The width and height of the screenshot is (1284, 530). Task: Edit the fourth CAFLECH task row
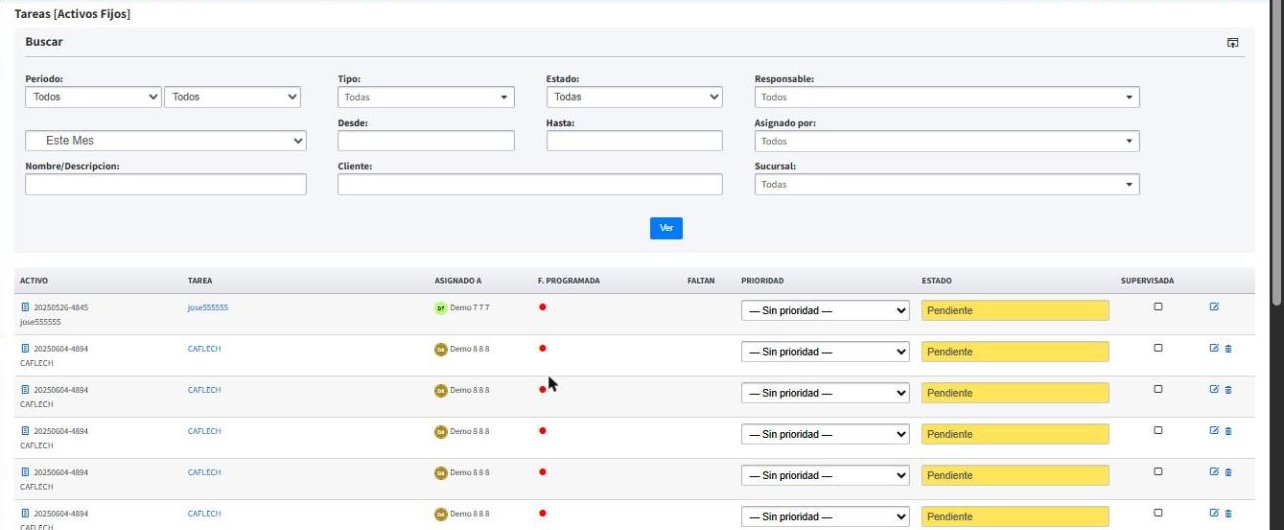pyautogui.click(x=1214, y=471)
